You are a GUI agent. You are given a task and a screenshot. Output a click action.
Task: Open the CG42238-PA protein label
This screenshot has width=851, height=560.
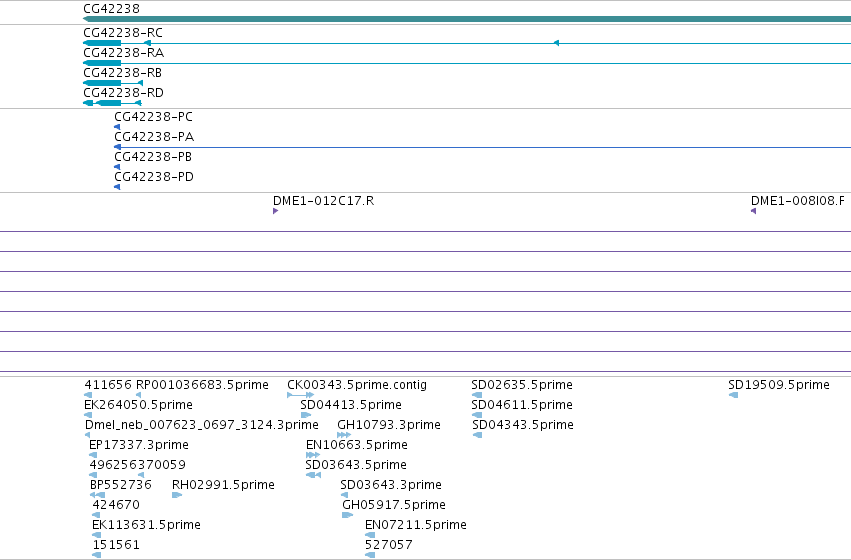tap(154, 137)
